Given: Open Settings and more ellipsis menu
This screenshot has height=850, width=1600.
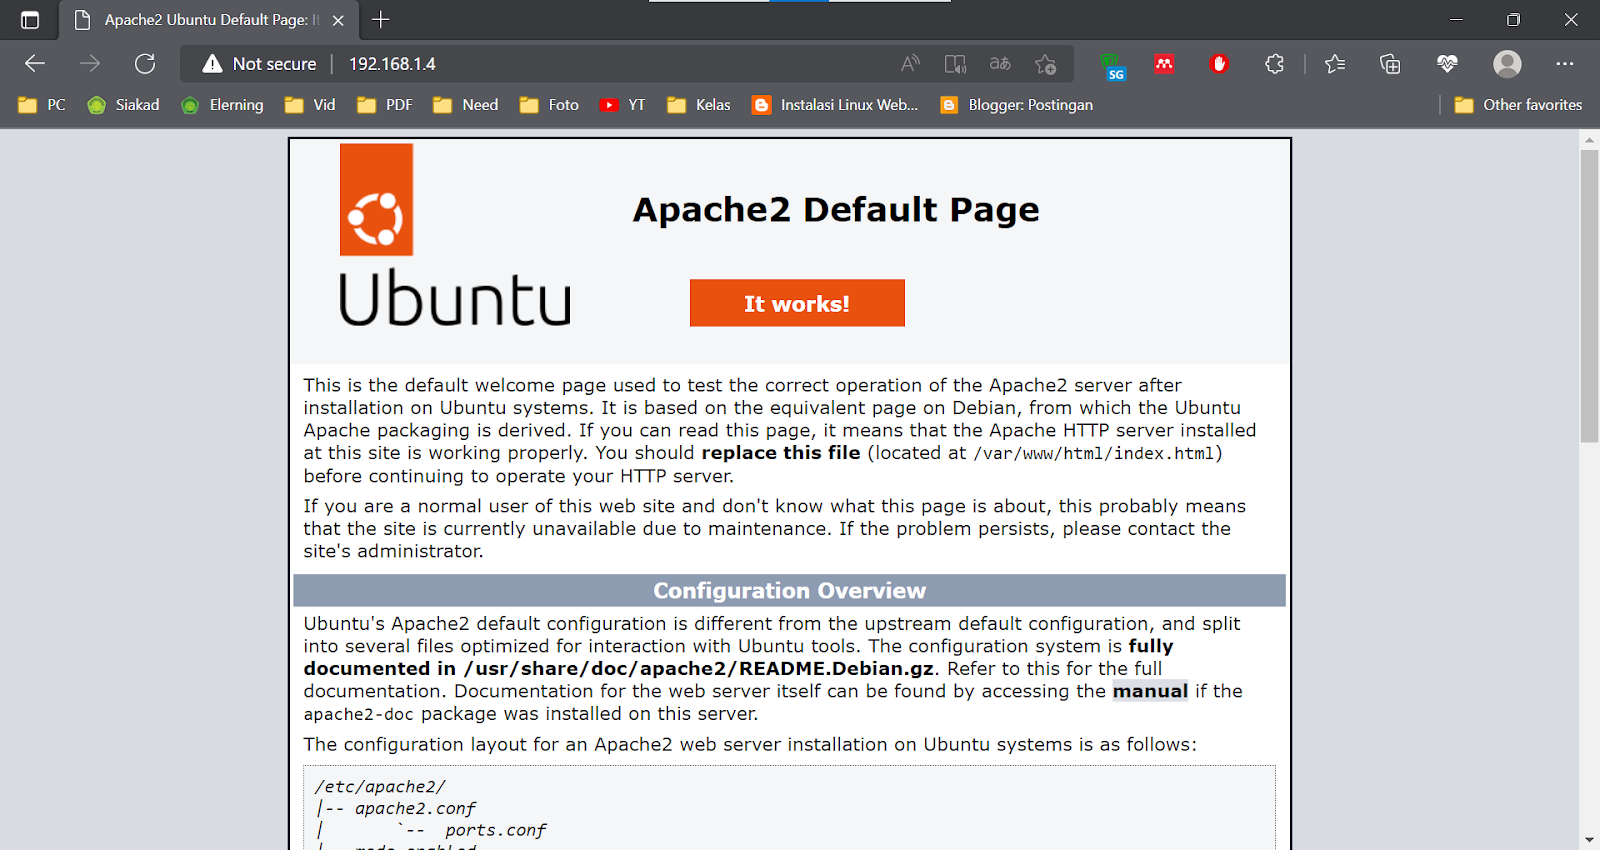Looking at the screenshot, I should click(x=1565, y=64).
